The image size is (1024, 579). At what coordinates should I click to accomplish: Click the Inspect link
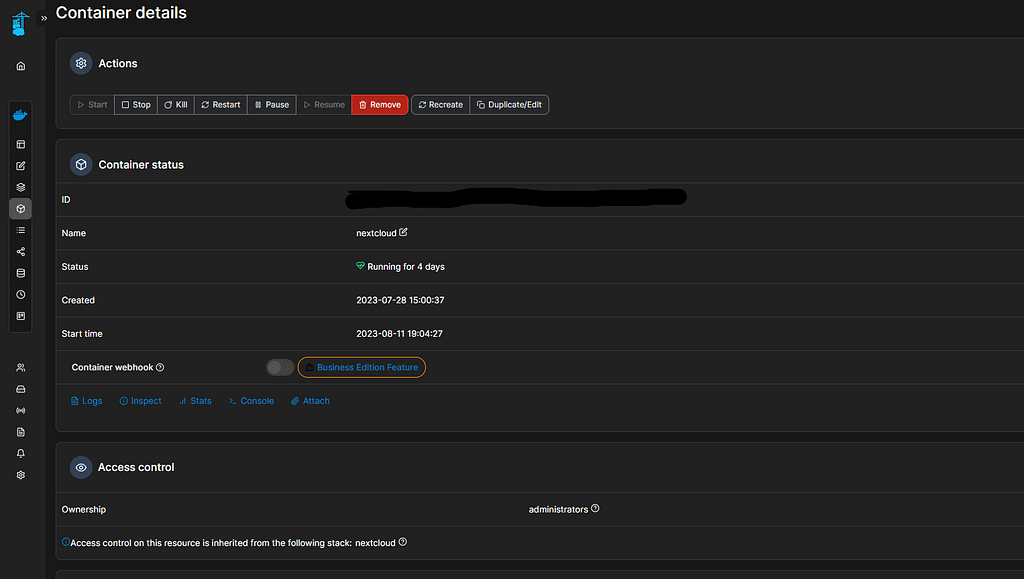[140, 401]
